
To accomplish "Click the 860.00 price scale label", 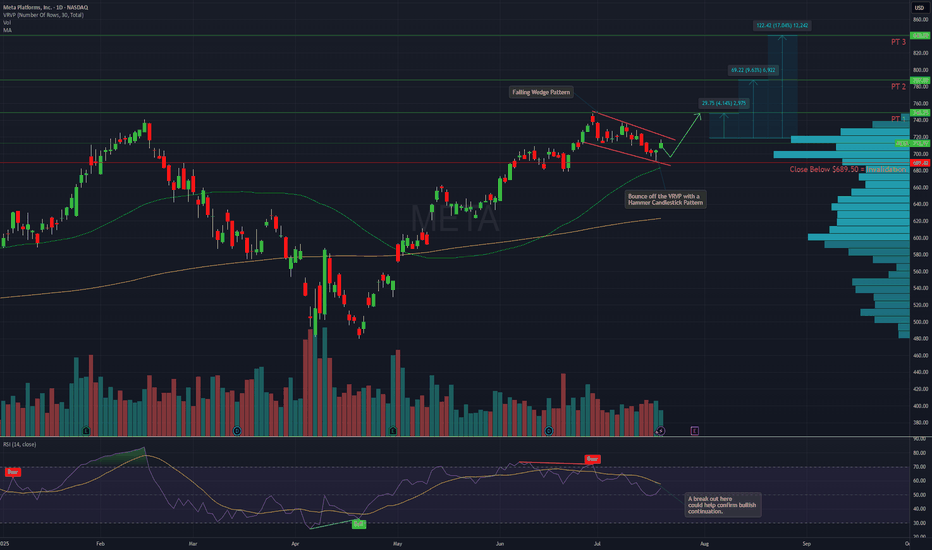I will 920,20.
